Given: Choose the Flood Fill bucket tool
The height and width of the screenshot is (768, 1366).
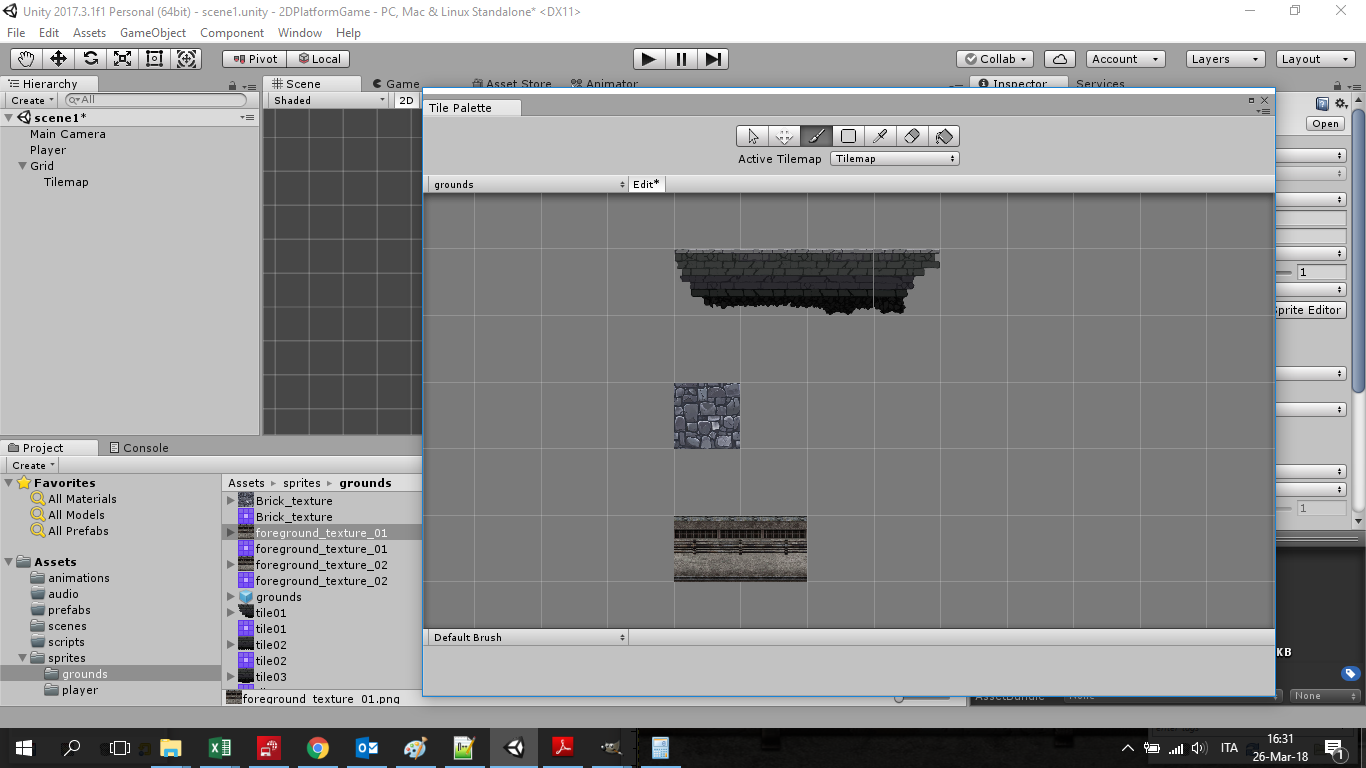Looking at the screenshot, I should click(x=943, y=136).
